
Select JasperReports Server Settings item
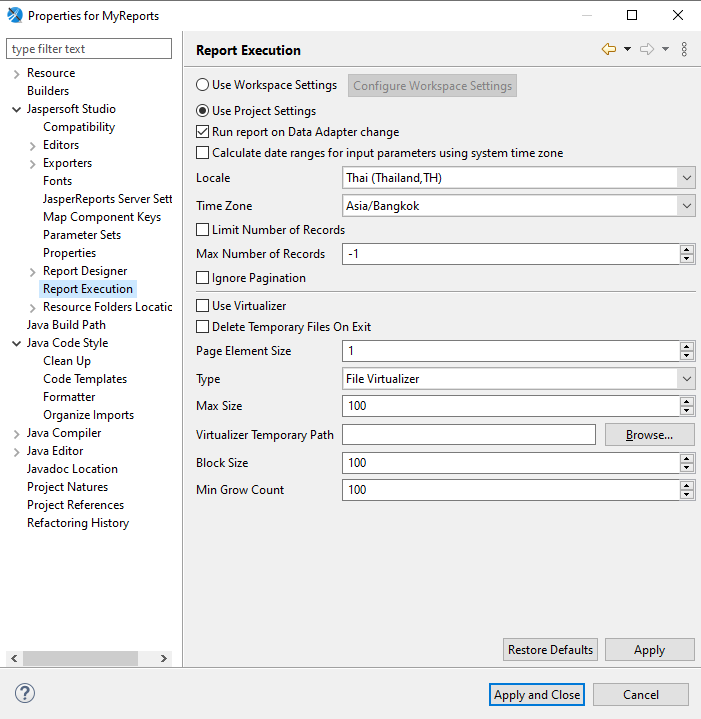(x=107, y=199)
